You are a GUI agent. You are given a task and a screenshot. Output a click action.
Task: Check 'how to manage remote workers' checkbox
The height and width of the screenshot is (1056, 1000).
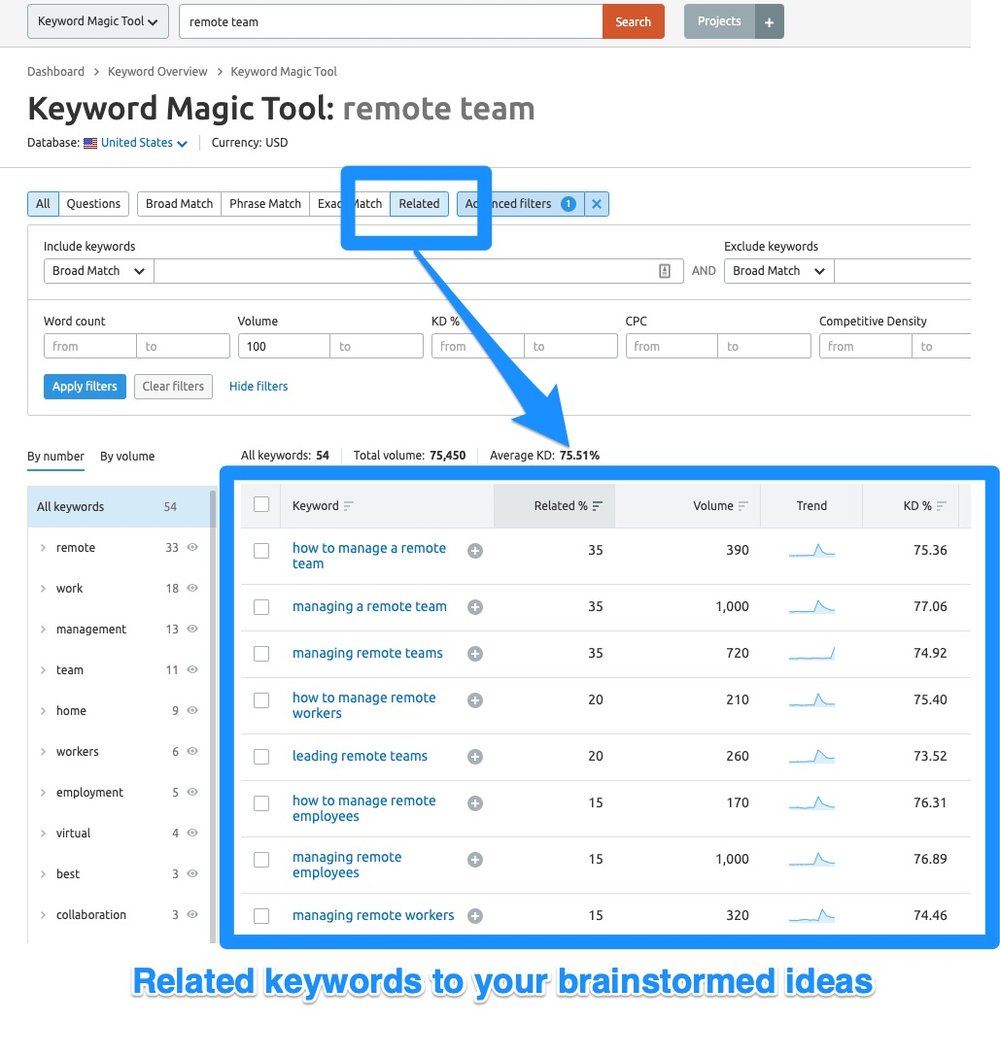click(261, 700)
